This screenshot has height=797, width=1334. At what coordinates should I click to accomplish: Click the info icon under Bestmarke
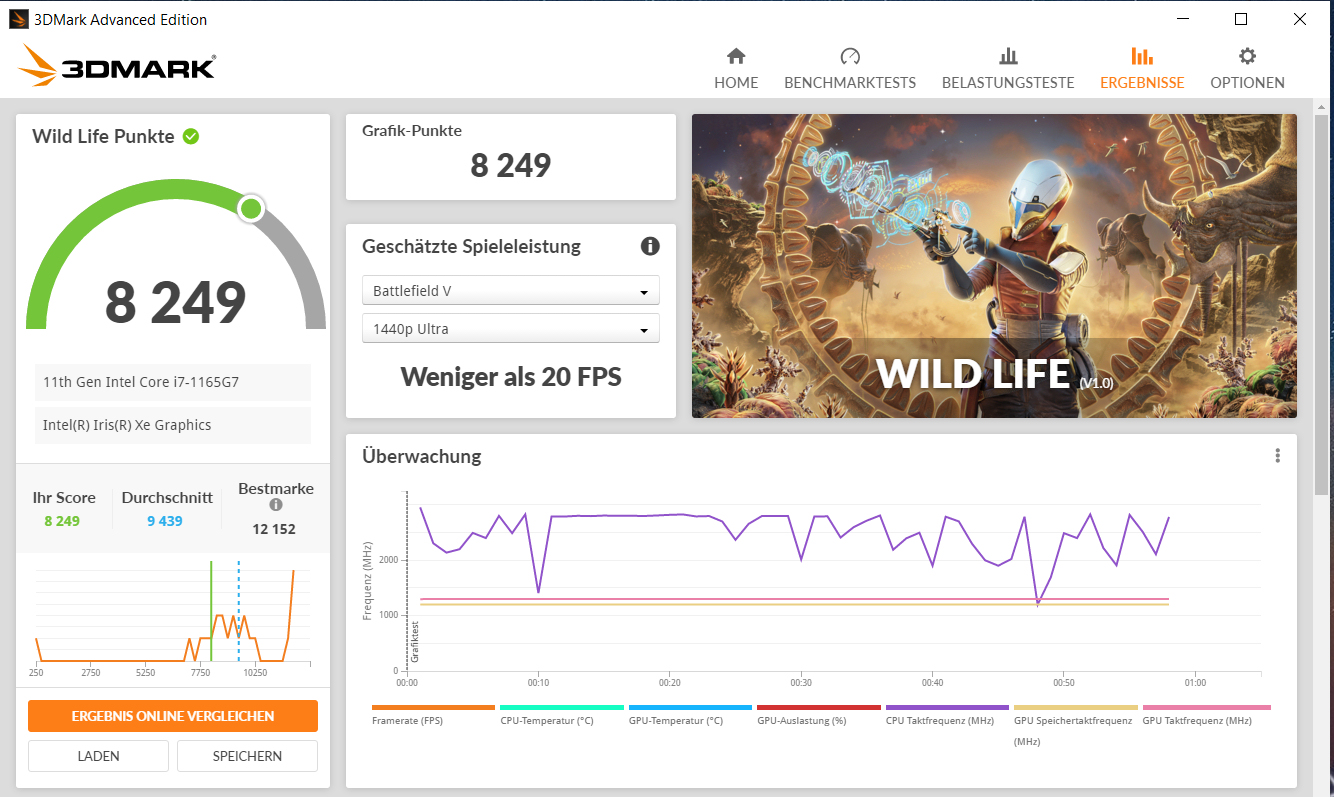pos(276,505)
